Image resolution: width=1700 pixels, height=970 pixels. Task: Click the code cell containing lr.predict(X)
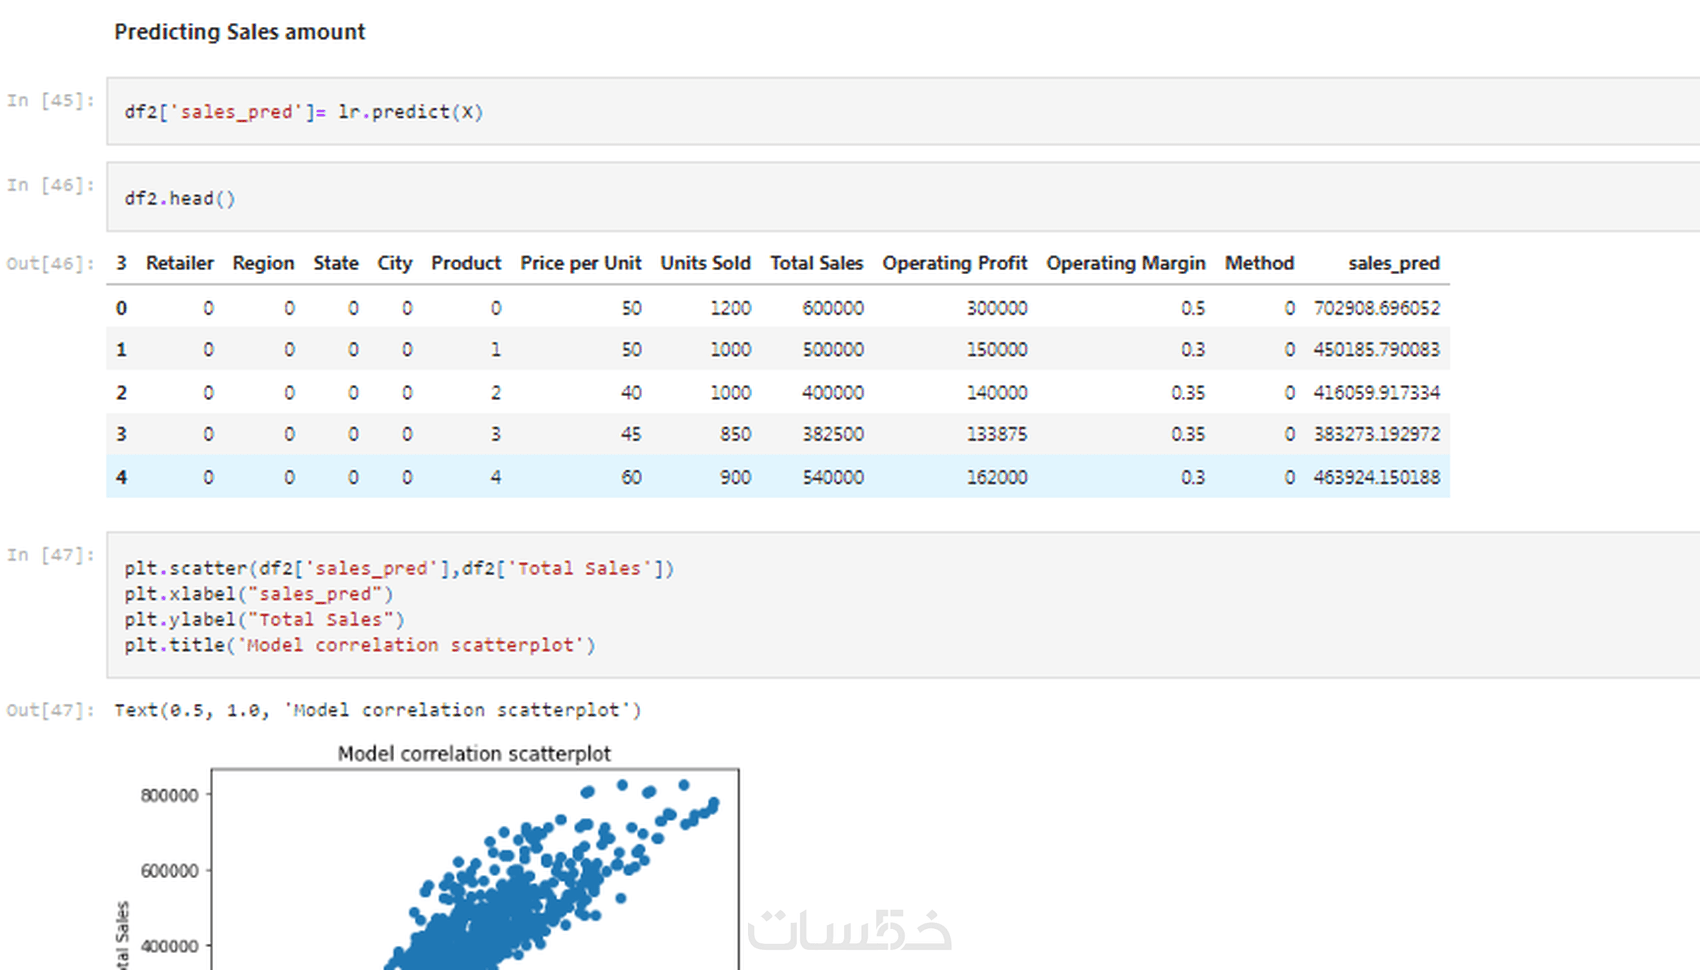(x=903, y=112)
